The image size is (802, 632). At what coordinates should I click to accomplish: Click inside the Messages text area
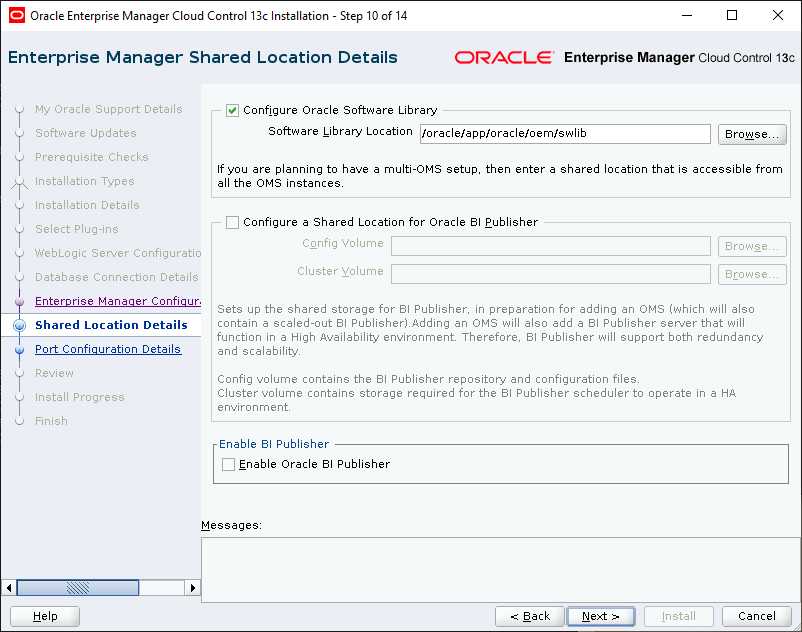501,570
